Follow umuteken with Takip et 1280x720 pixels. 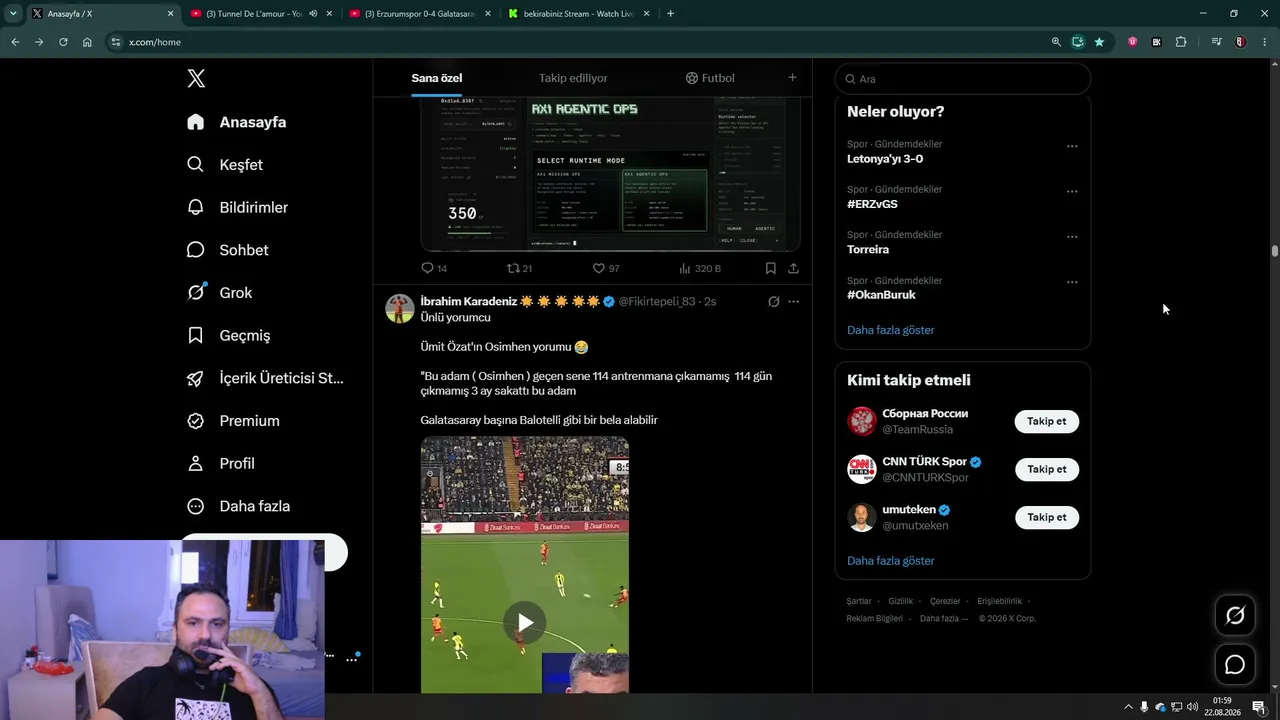click(1047, 517)
